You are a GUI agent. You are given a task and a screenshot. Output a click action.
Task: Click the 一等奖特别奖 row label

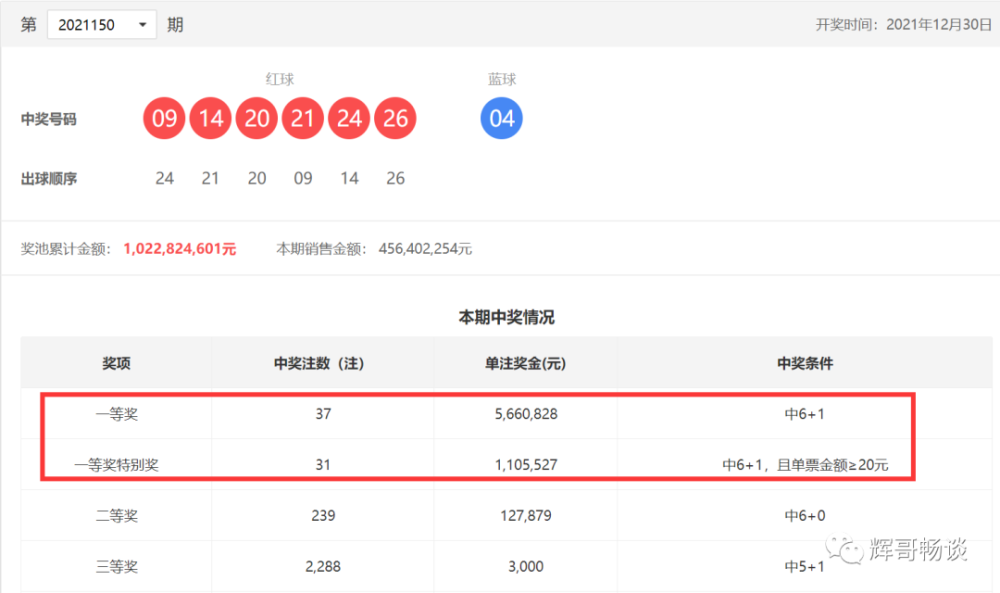117,465
